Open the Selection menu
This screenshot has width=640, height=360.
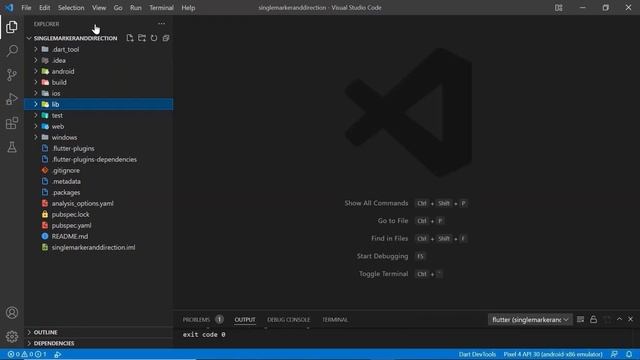point(71,8)
